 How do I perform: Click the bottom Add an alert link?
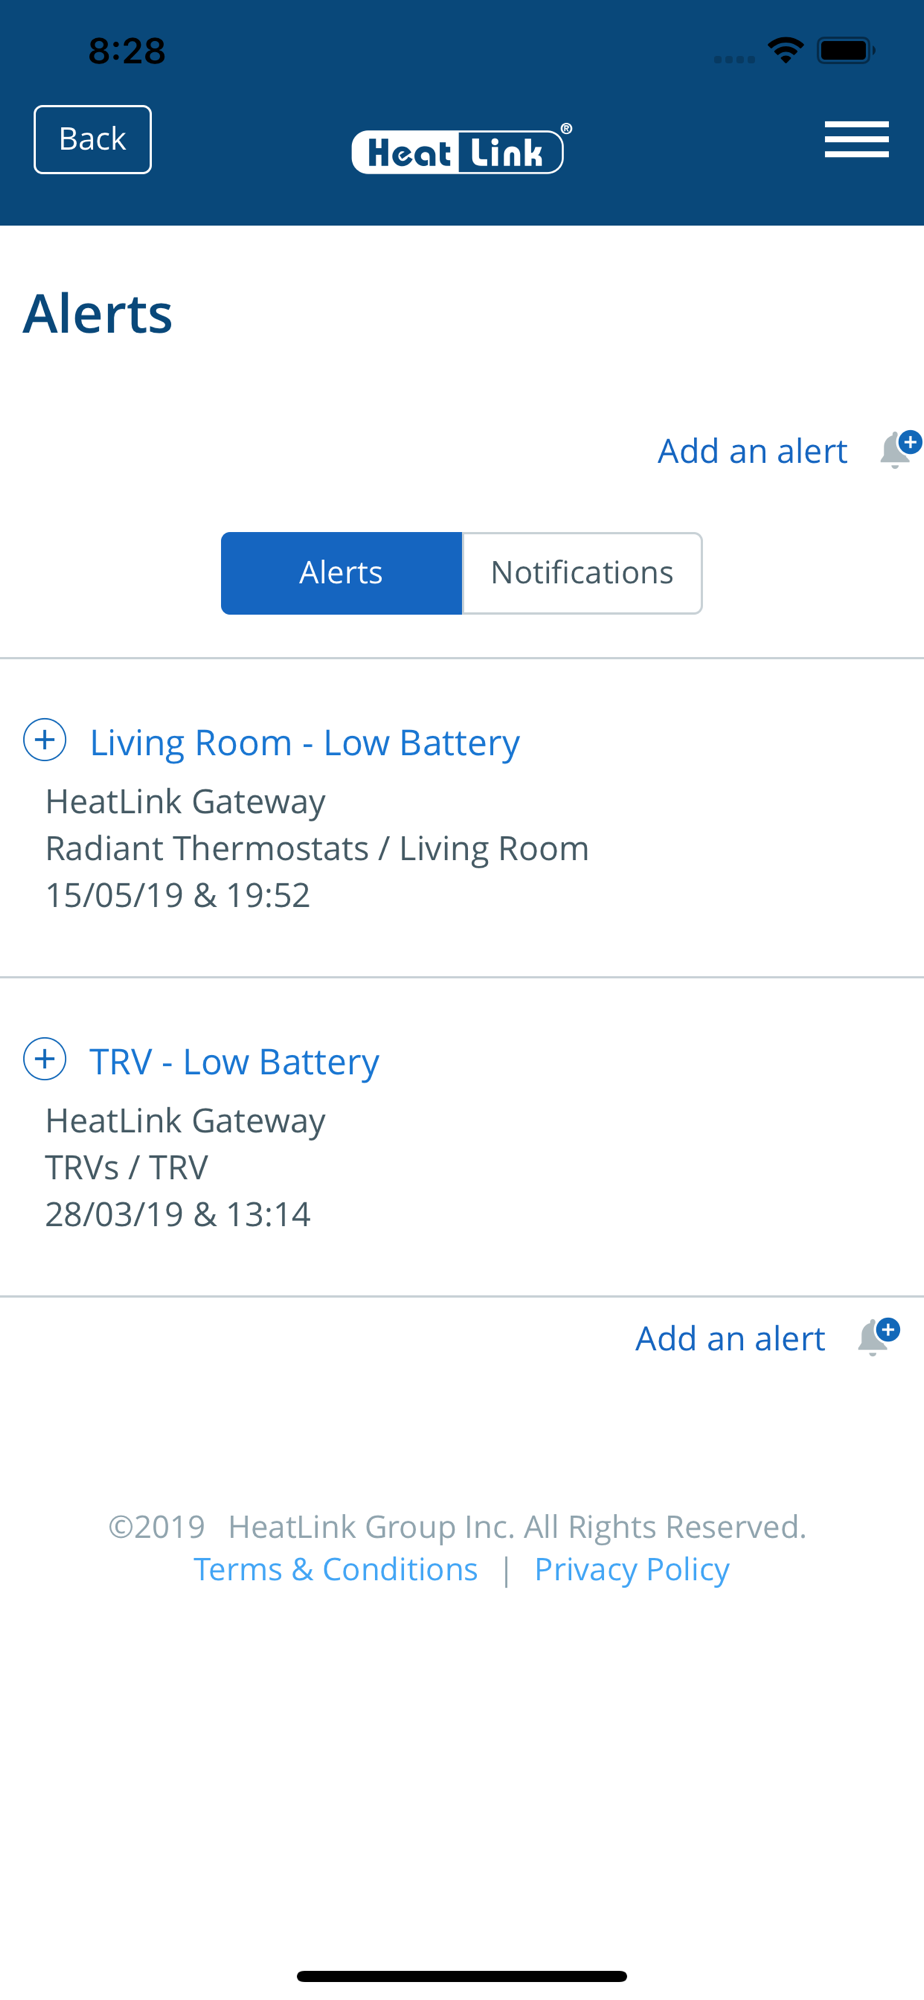click(x=730, y=1338)
